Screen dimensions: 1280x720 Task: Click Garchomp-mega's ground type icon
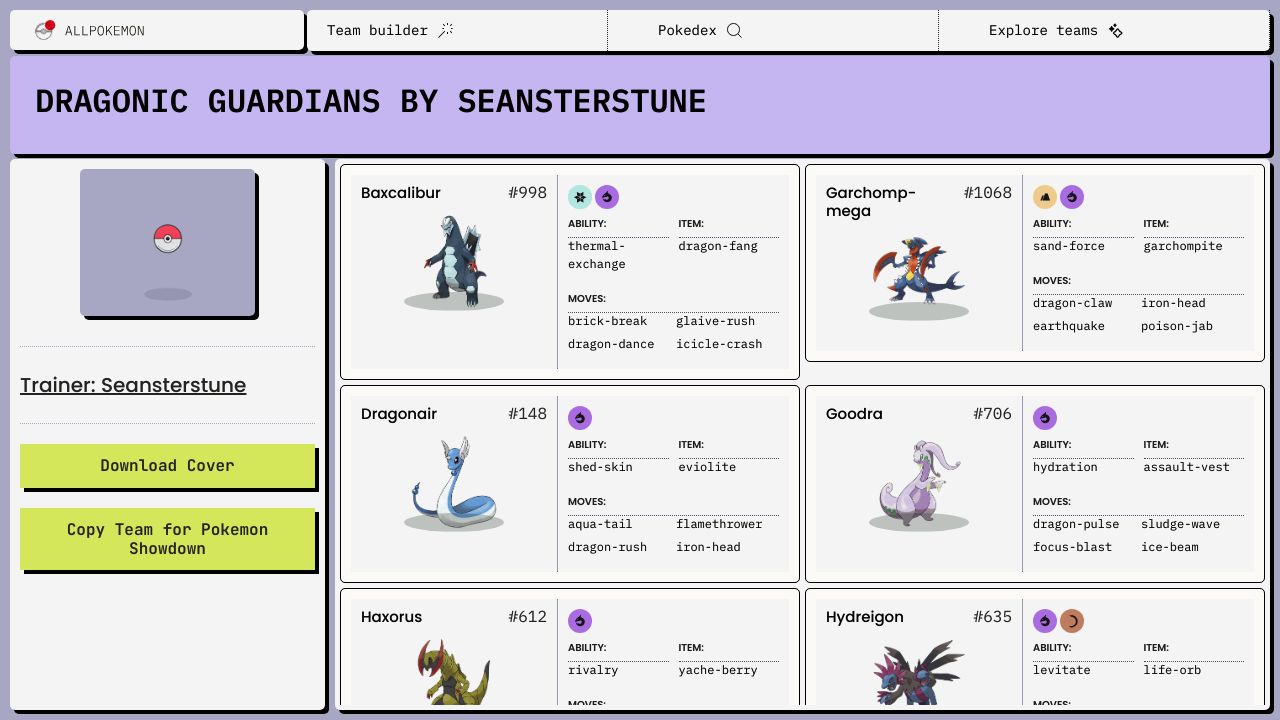[x=1045, y=197]
